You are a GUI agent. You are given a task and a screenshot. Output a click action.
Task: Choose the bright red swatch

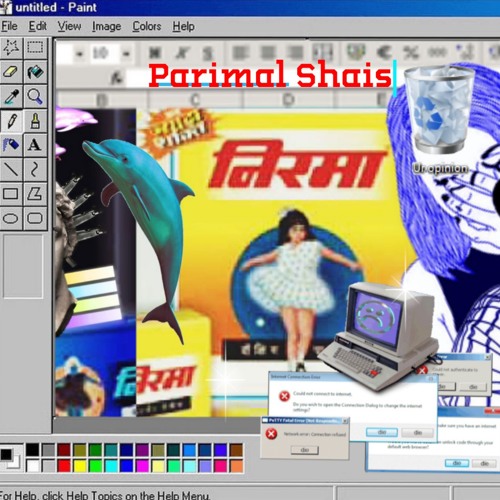coord(64,466)
